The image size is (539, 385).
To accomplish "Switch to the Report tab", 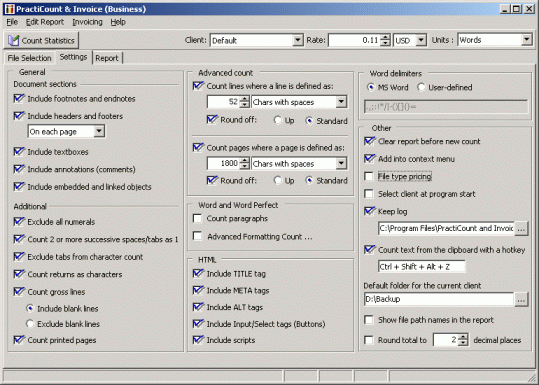I will 107,58.
